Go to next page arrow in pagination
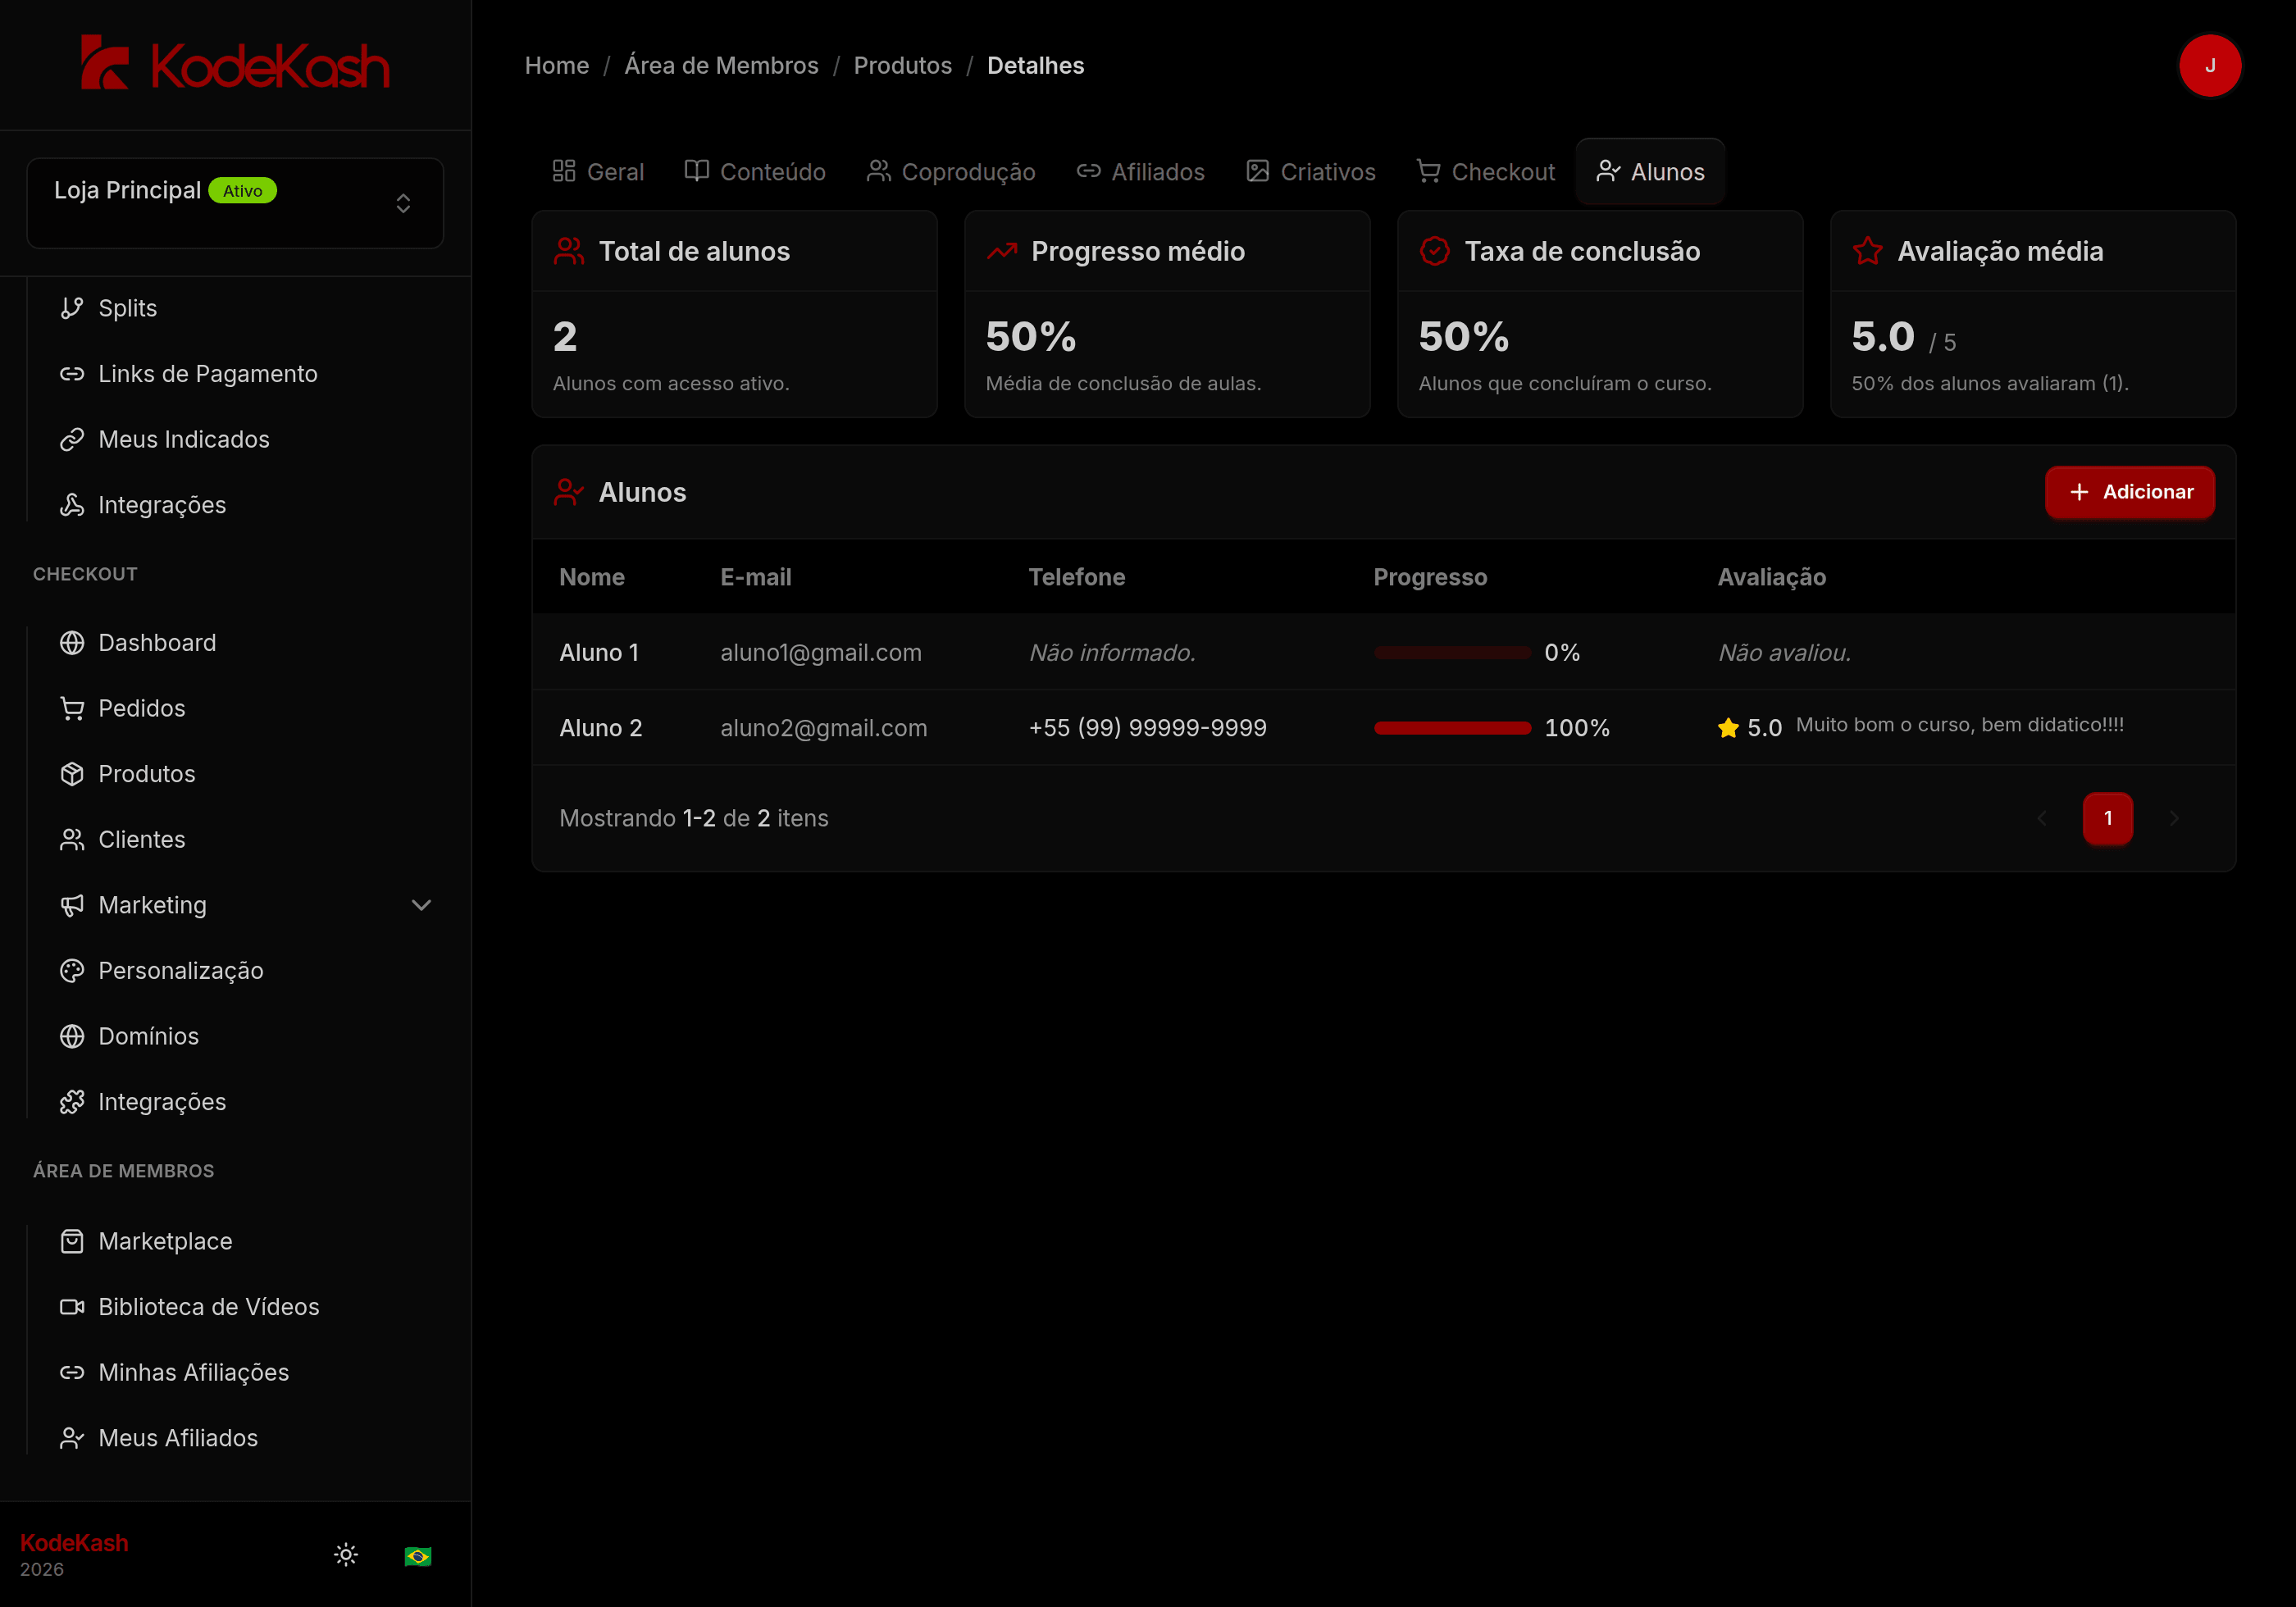The image size is (2296, 1607). [2174, 818]
